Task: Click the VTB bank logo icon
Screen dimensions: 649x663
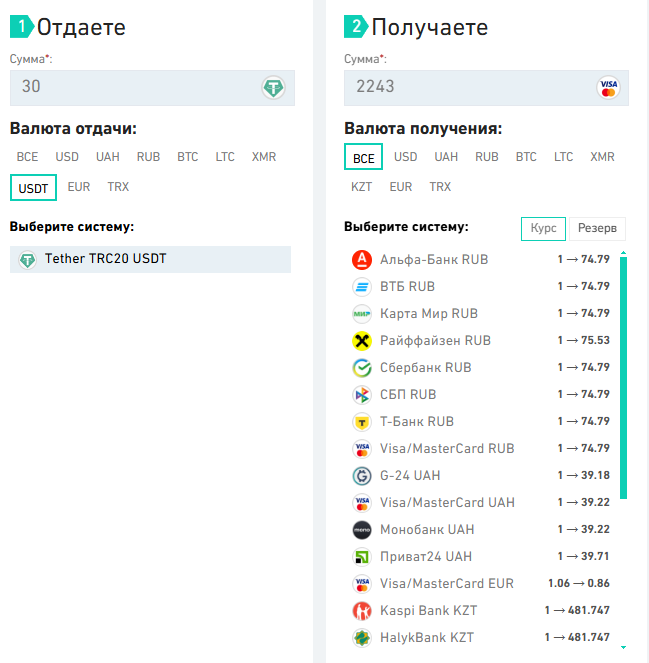Action: 362,287
